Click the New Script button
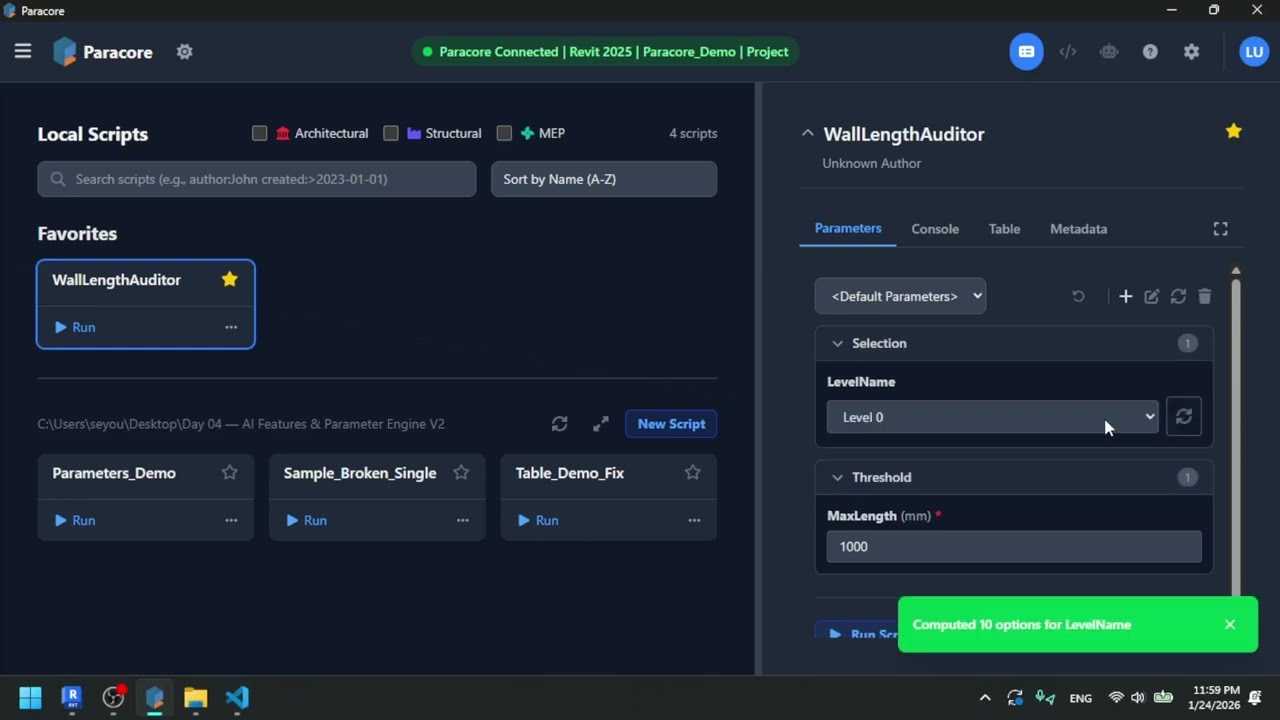The width and height of the screenshot is (1280, 720). point(671,424)
